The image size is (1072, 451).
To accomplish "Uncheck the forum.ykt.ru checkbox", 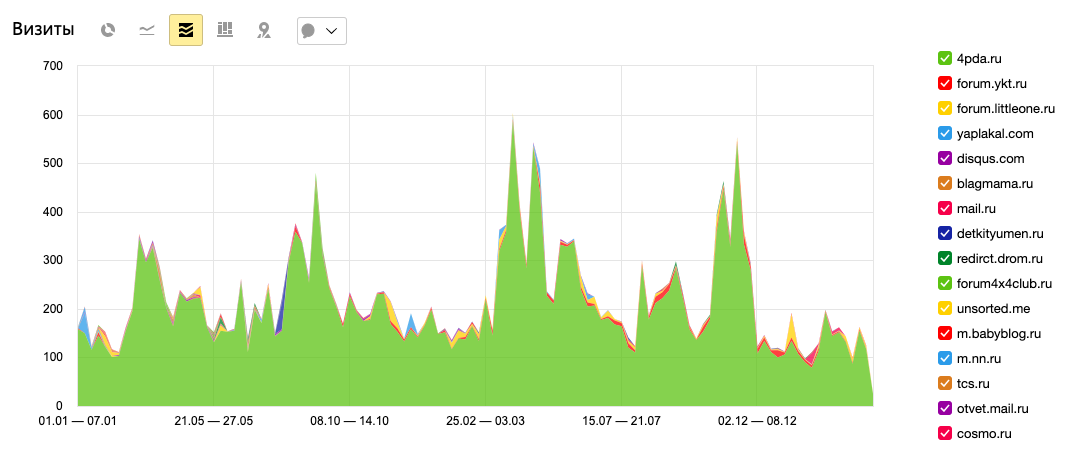I will tap(945, 83).
